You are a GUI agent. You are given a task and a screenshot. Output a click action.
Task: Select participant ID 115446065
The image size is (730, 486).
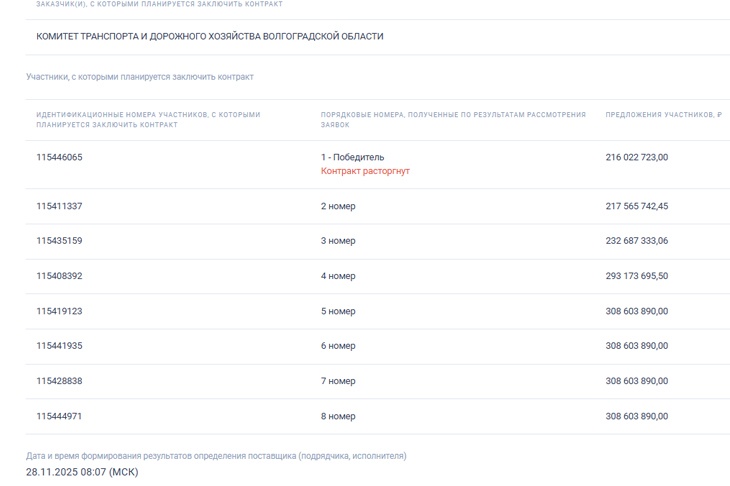tap(59, 157)
